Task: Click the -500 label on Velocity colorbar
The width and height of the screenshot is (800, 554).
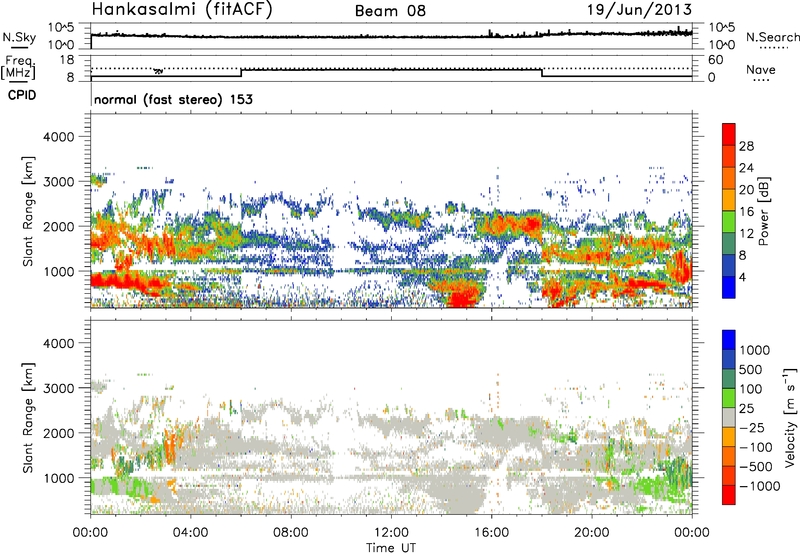Action: [756, 466]
